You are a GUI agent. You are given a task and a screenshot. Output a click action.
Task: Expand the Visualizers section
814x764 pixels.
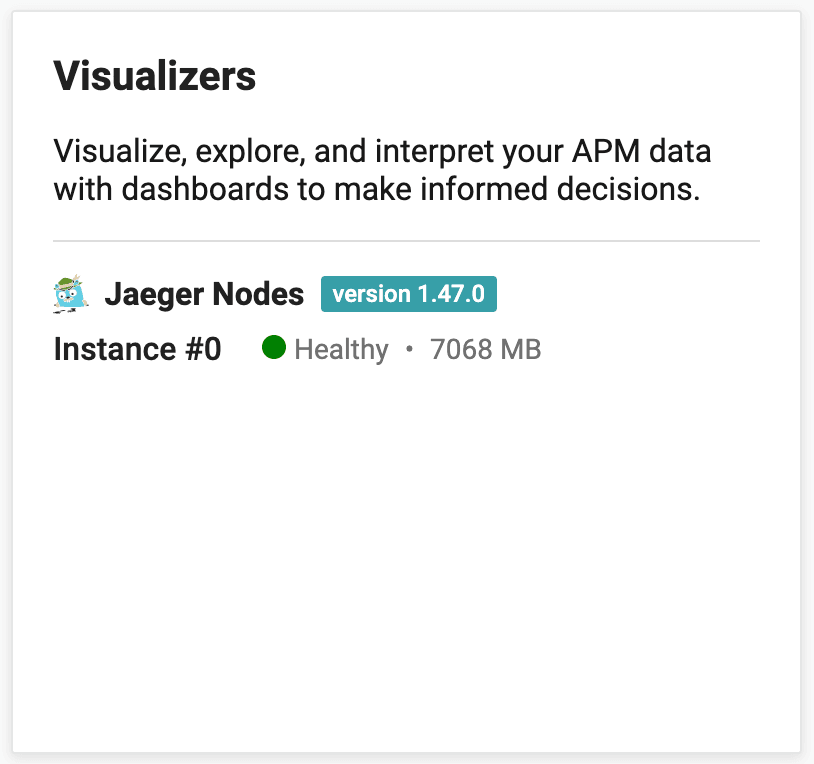tap(155, 75)
